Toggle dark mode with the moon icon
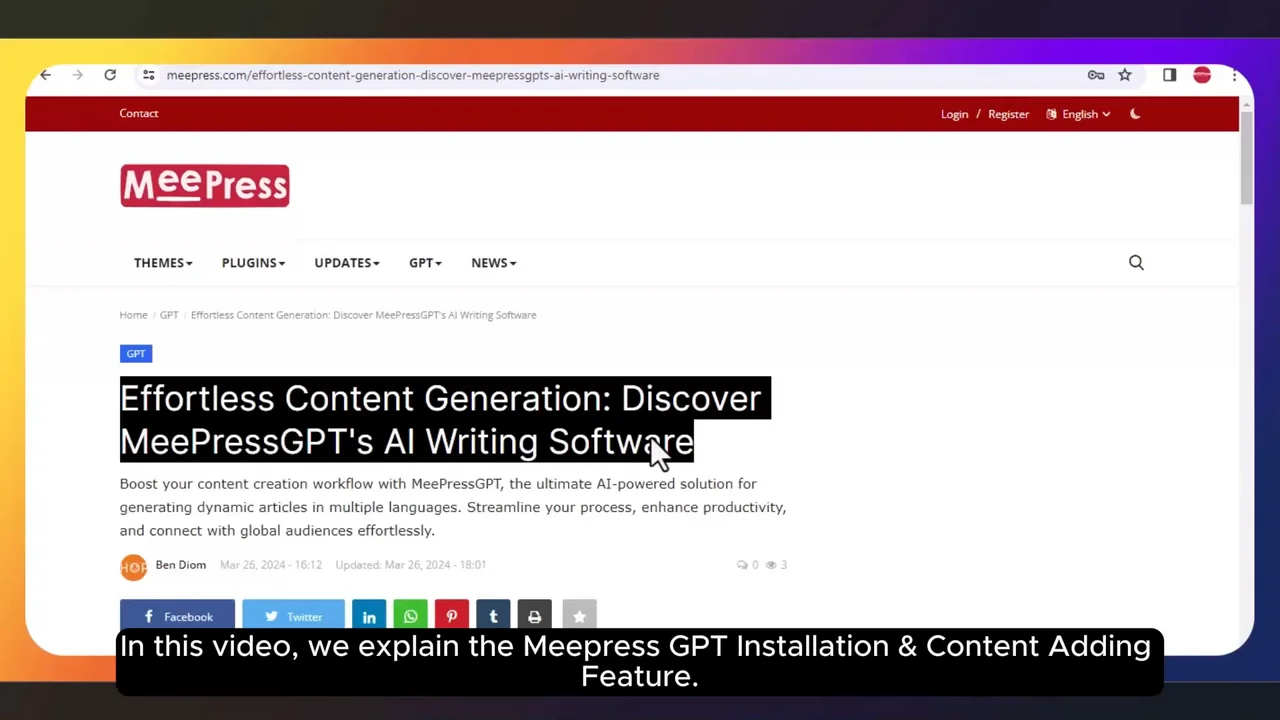Screen dimensions: 1280x720 tap(1135, 114)
